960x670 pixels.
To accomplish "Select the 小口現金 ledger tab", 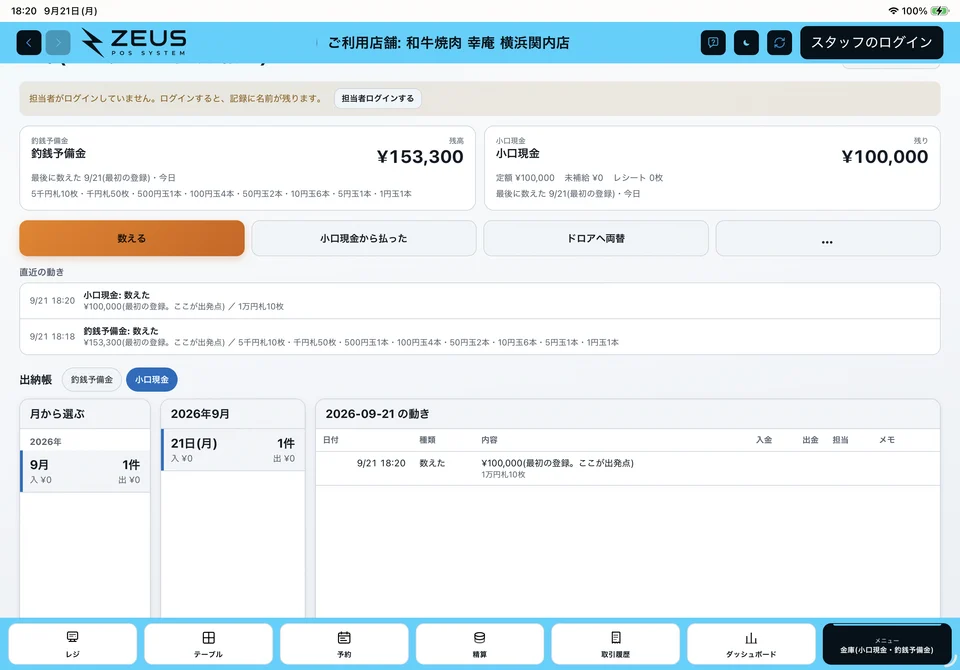I will point(152,380).
